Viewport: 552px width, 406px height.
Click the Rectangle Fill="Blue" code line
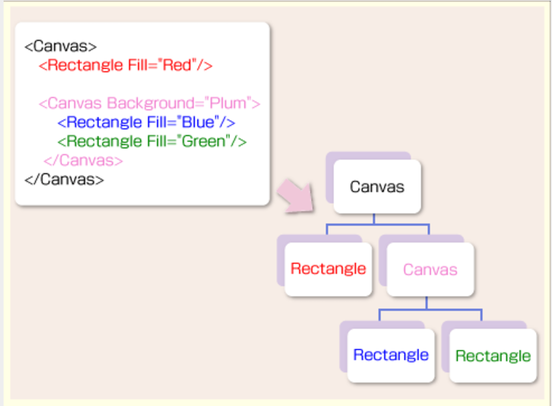(x=146, y=122)
